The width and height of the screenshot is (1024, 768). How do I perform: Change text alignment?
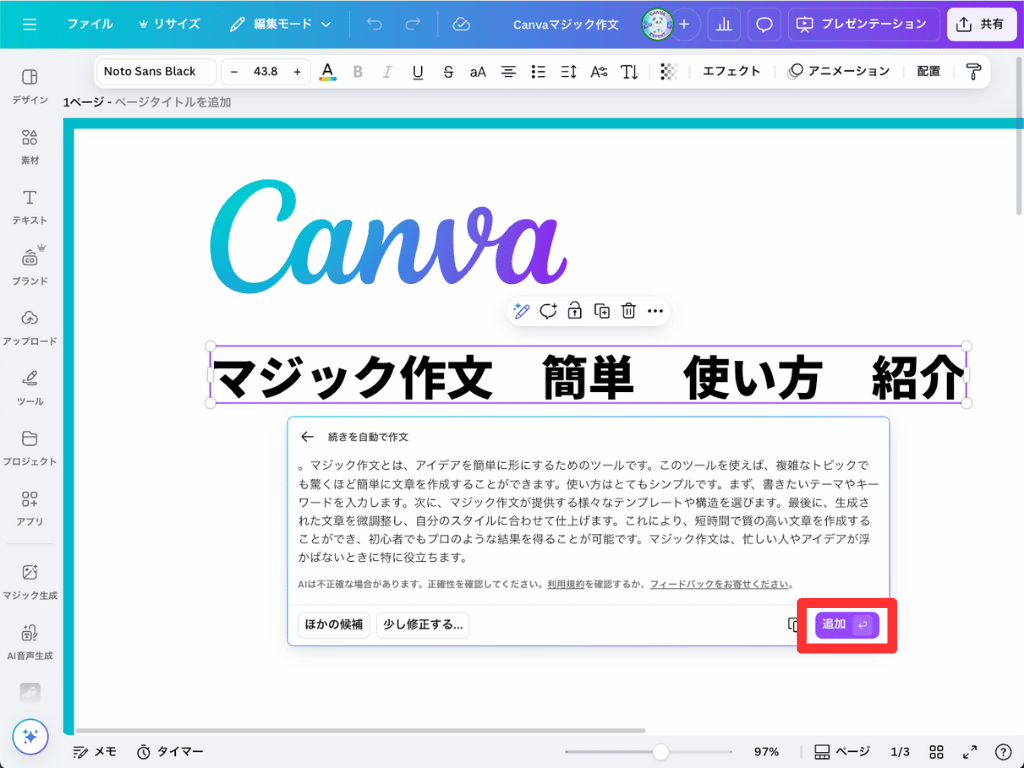pos(508,71)
